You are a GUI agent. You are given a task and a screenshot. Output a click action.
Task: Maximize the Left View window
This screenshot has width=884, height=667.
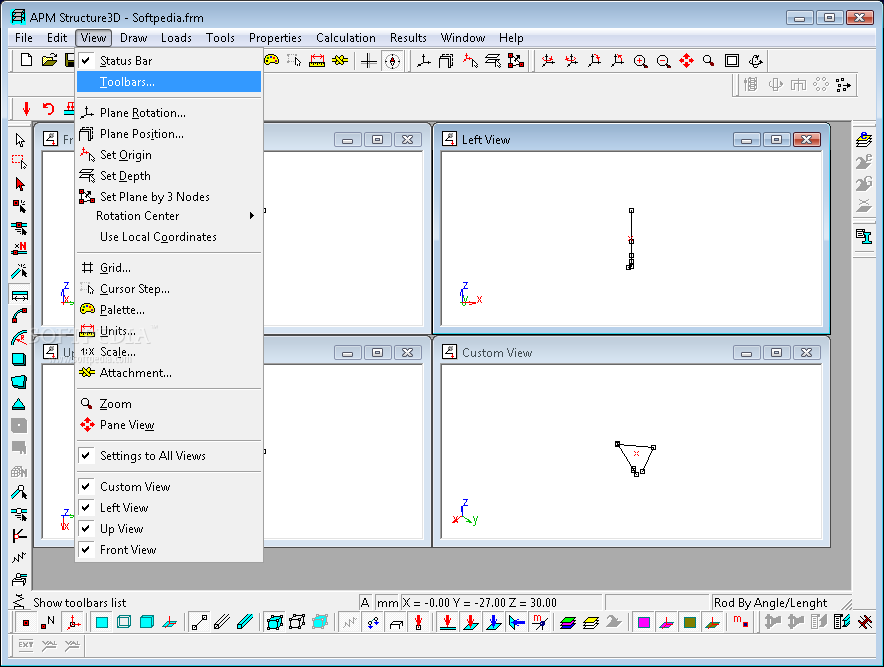pos(776,139)
